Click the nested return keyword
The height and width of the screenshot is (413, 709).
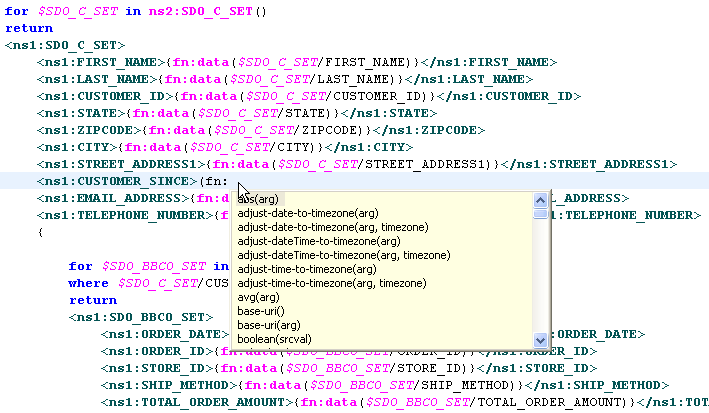(x=93, y=300)
